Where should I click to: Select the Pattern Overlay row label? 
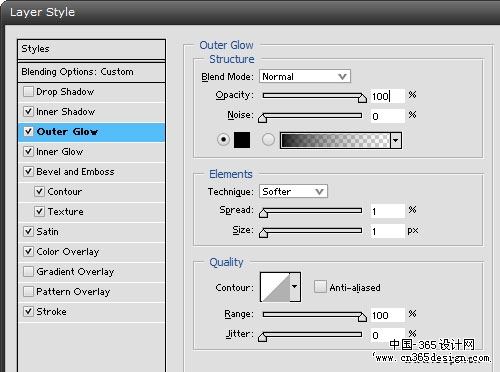[73, 292]
